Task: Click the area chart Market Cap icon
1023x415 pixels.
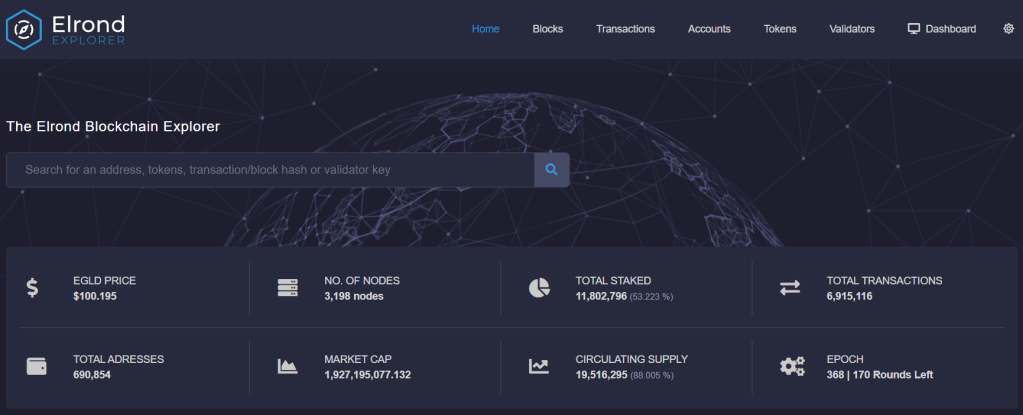Action: [x=288, y=366]
